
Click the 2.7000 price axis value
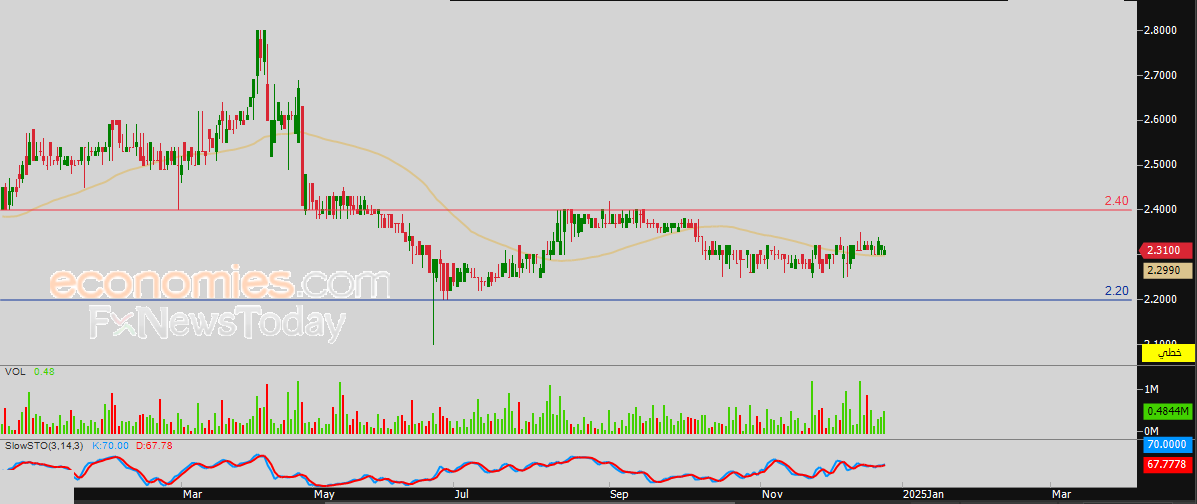1160,75
